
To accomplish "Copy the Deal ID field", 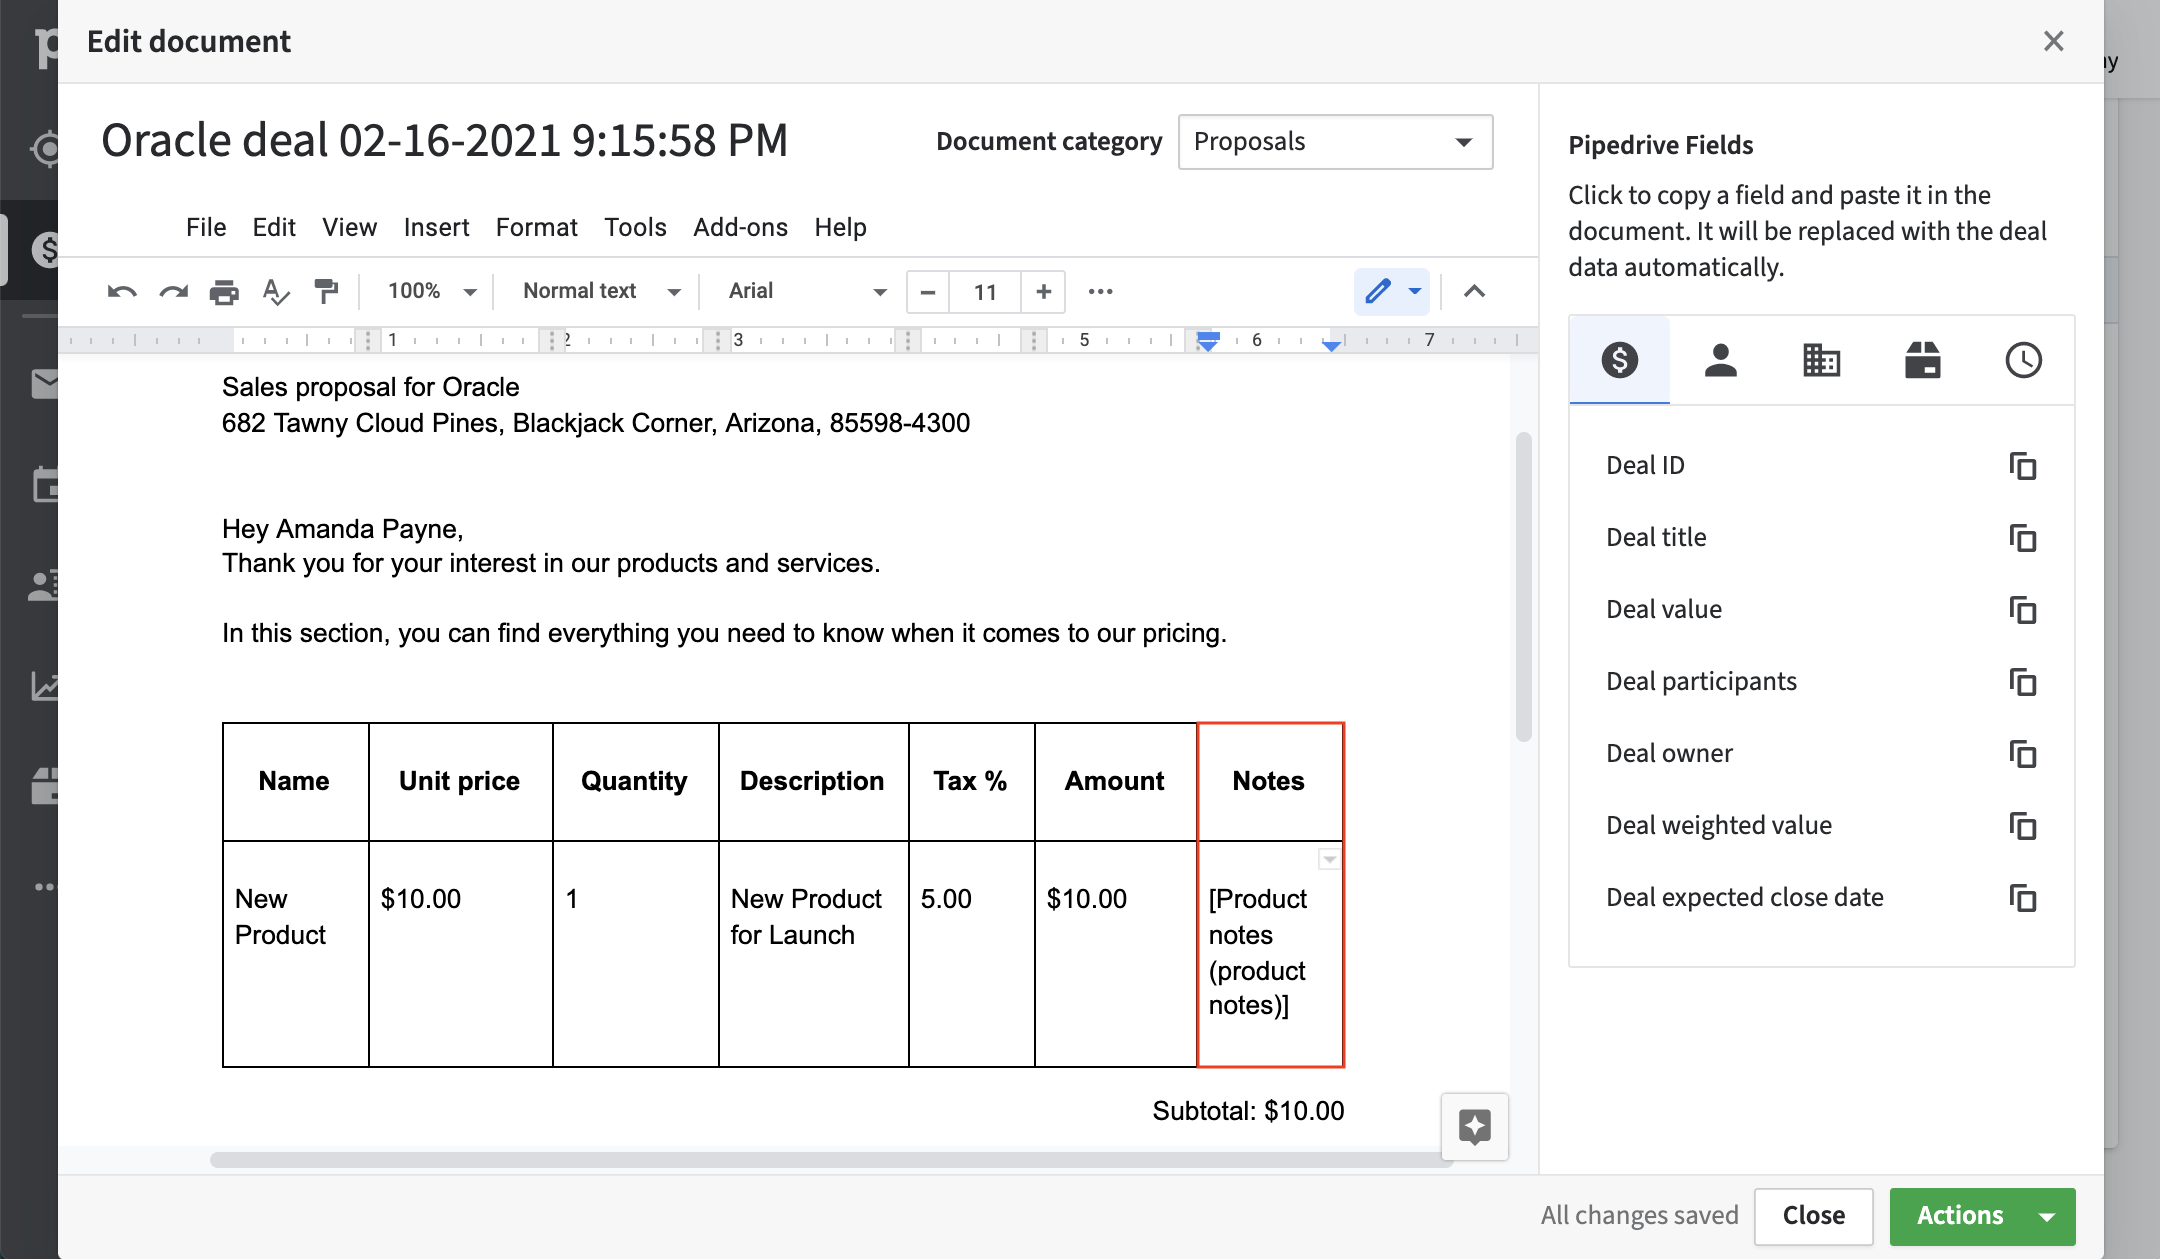I will pyautogui.click(x=2023, y=466).
